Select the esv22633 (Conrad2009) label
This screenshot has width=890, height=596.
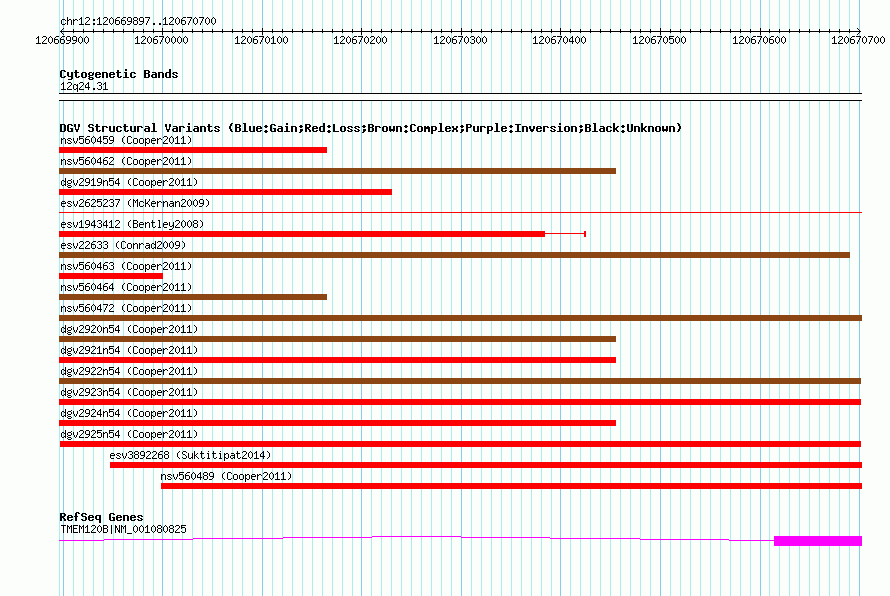[123, 245]
